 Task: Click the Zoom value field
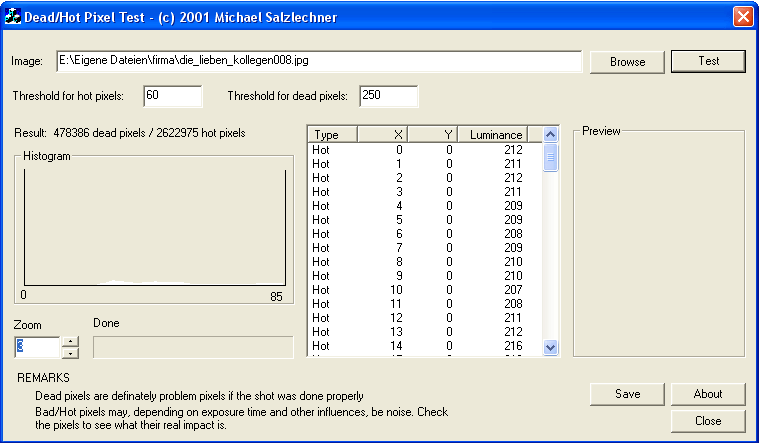(x=37, y=347)
